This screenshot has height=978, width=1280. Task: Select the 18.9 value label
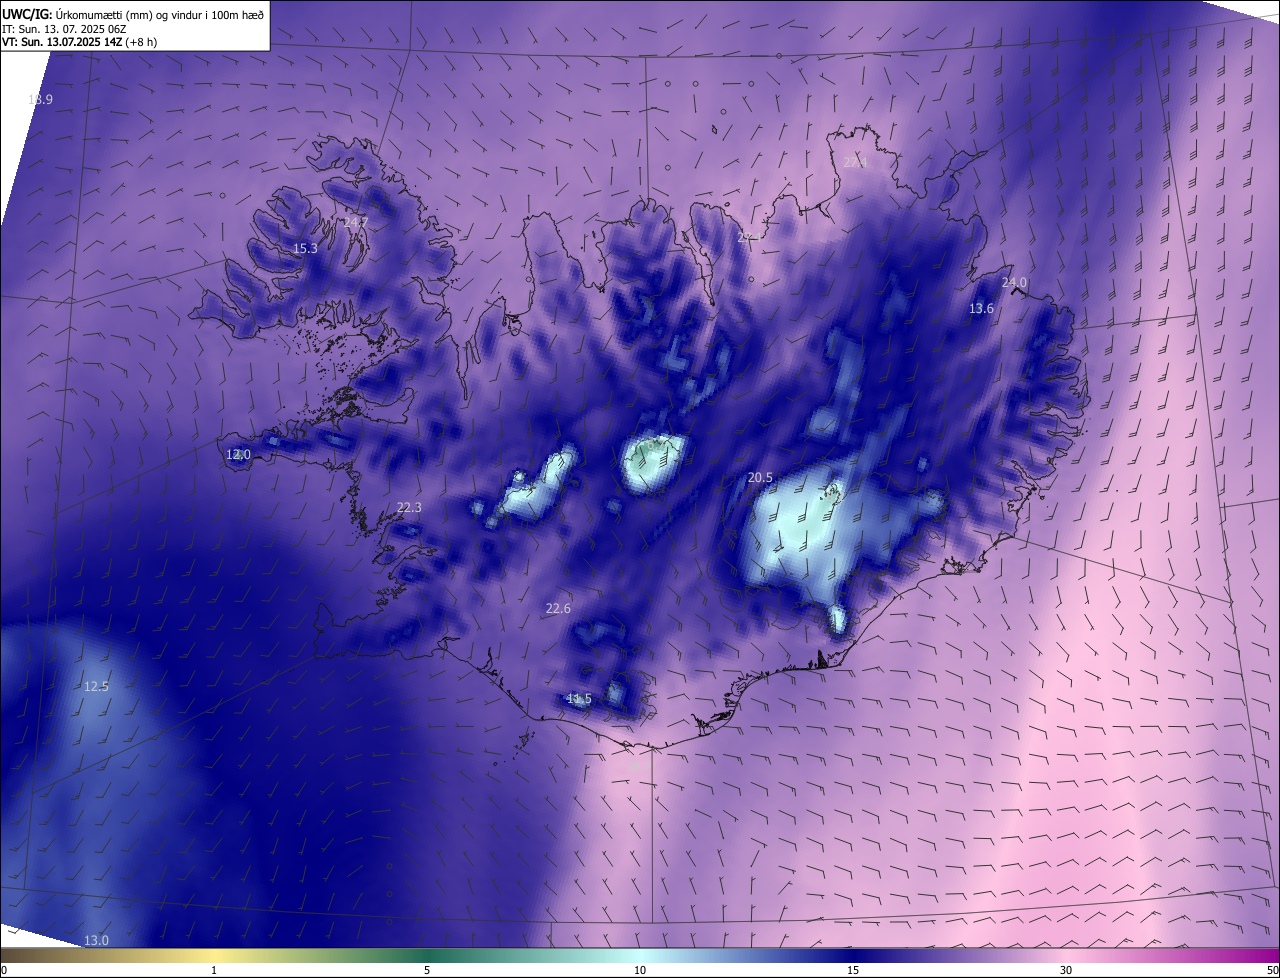40,99
